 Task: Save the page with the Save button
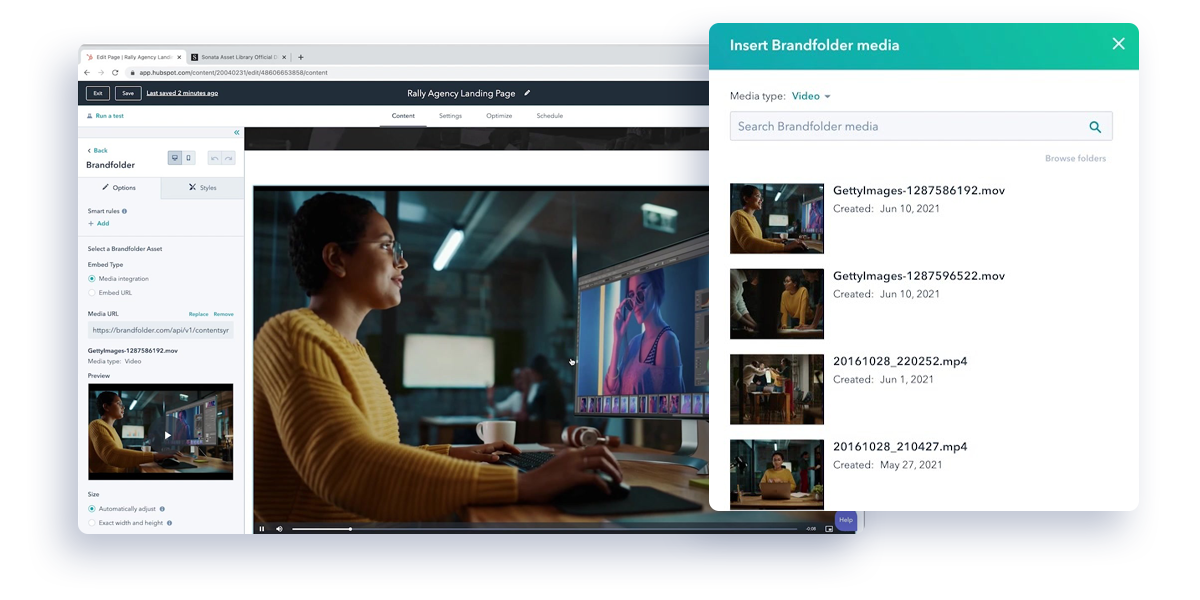(128, 93)
